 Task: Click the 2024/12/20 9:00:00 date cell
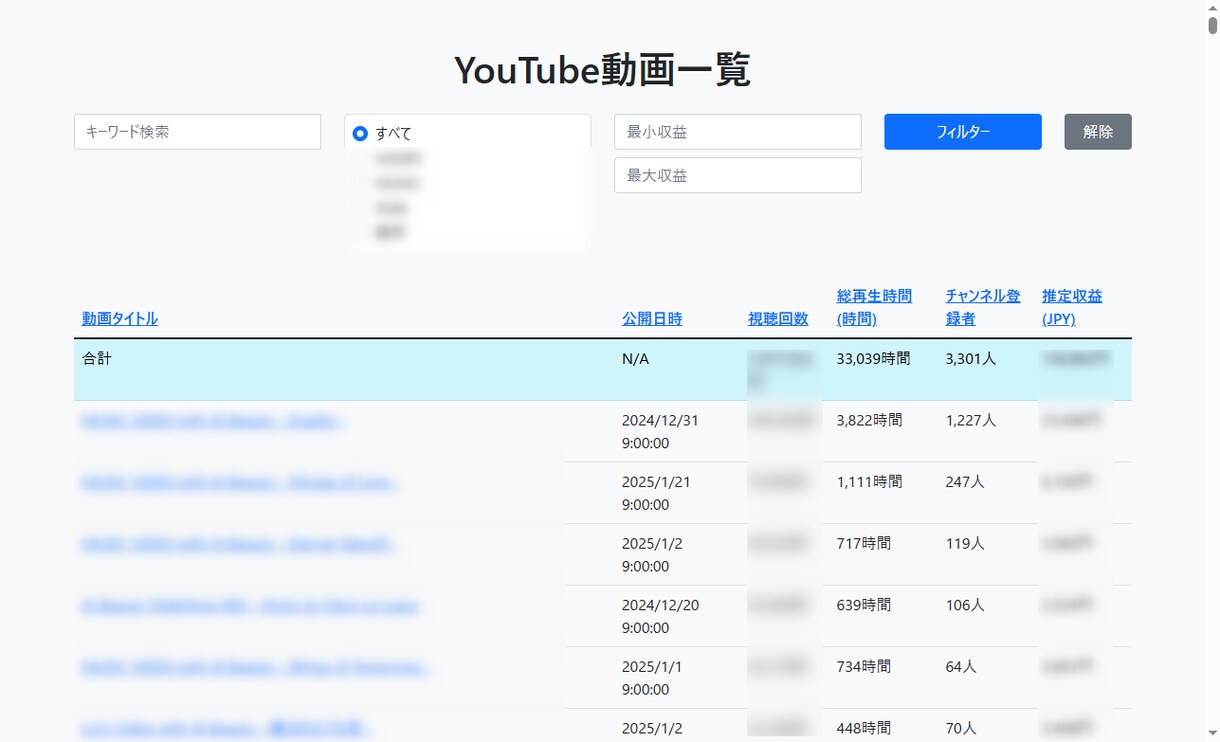[660, 617]
